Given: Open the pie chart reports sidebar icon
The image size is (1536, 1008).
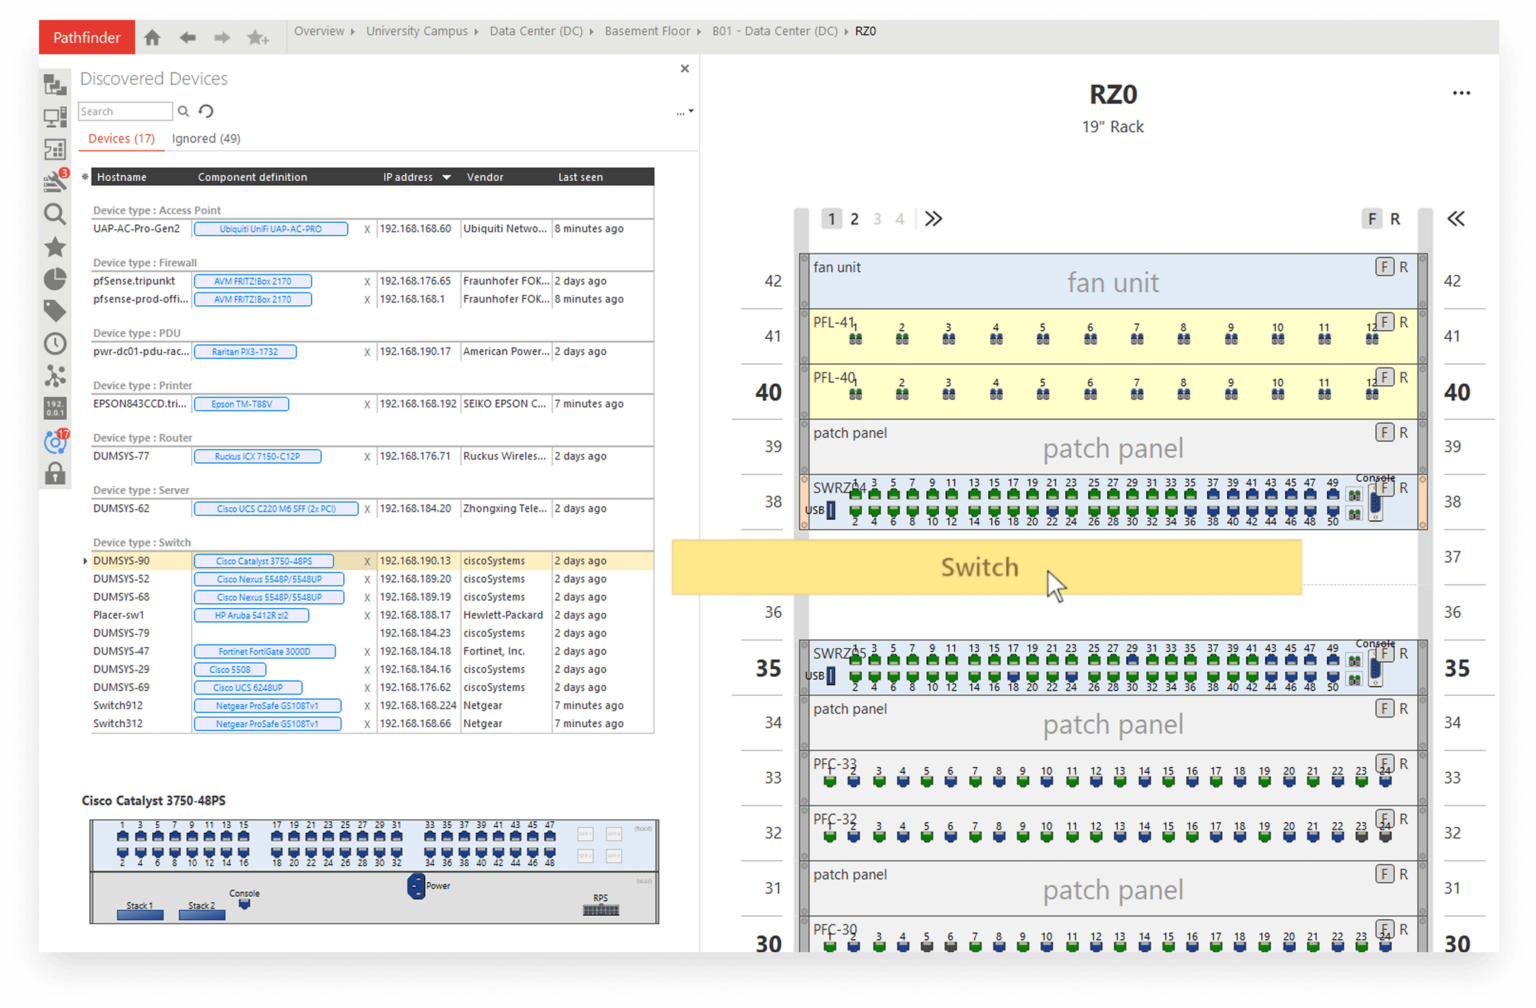Looking at the screenshot, I should (55, 279).
